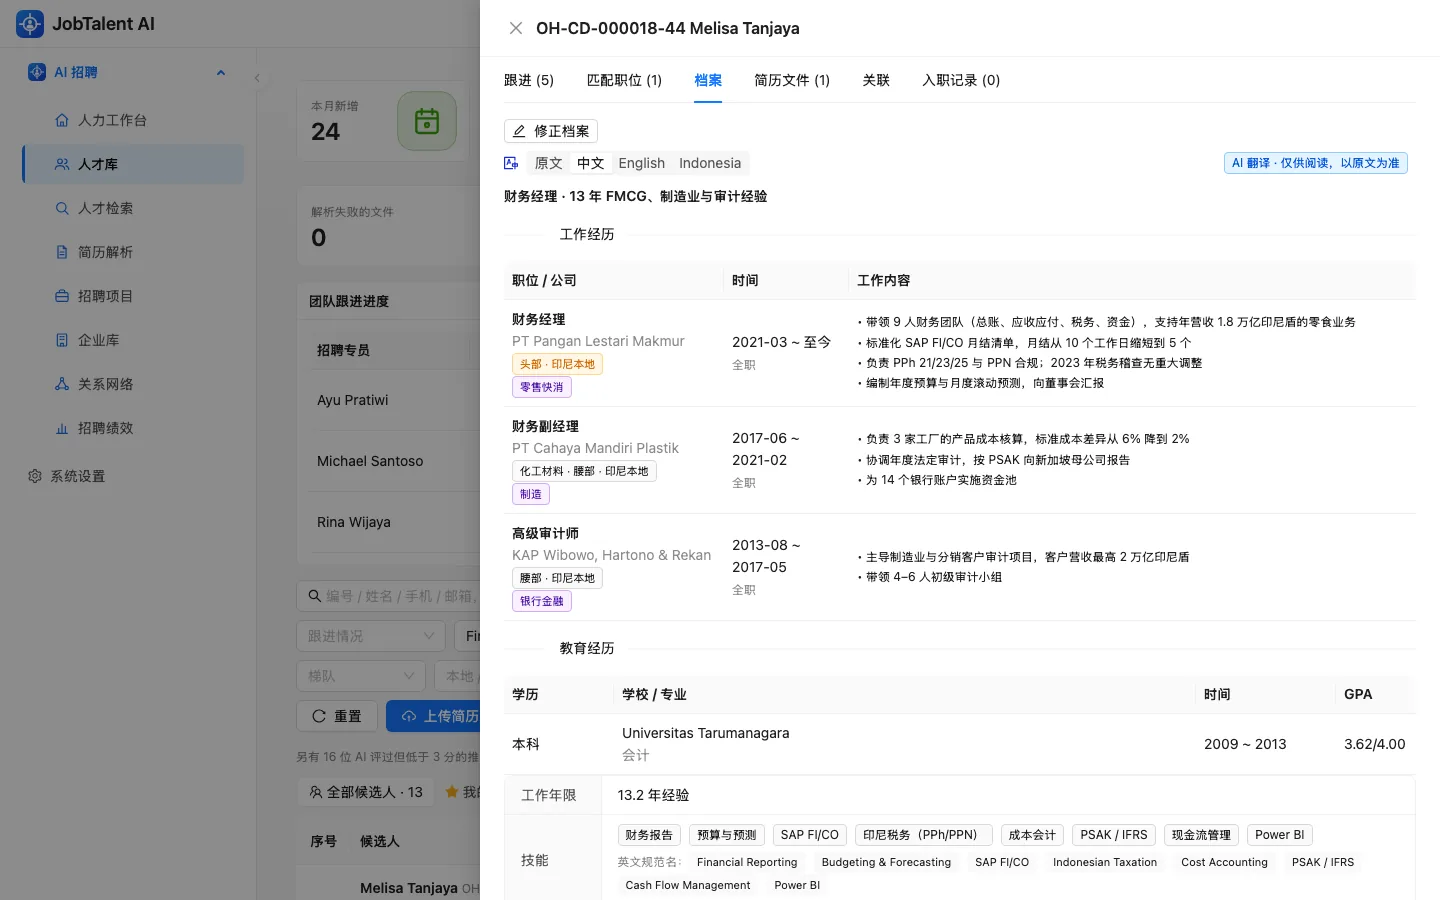
Task: Click Universitas Tarumanagara school name
Action: [706, 733]
